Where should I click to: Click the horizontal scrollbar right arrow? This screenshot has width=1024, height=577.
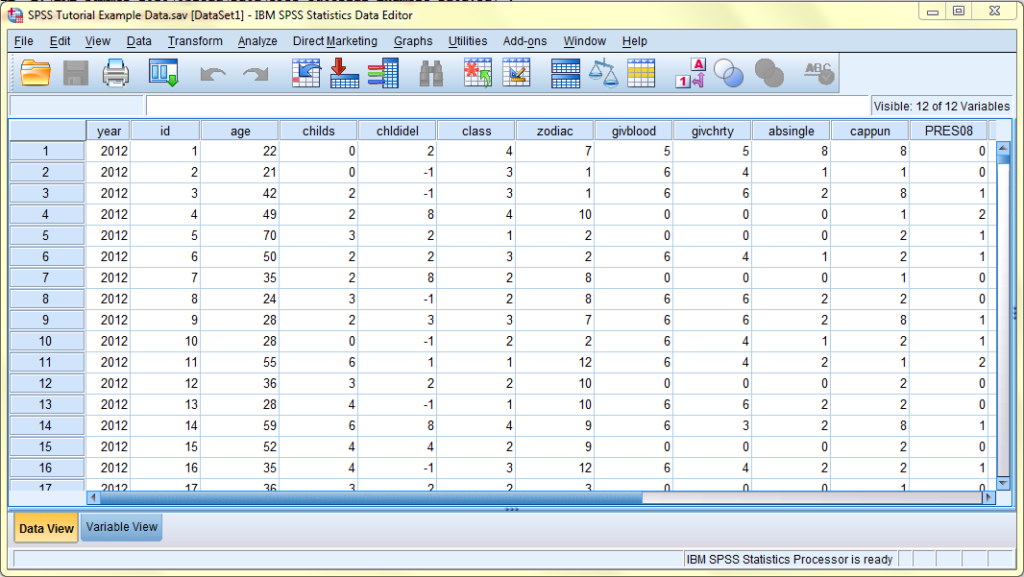[x=988, y=497]
